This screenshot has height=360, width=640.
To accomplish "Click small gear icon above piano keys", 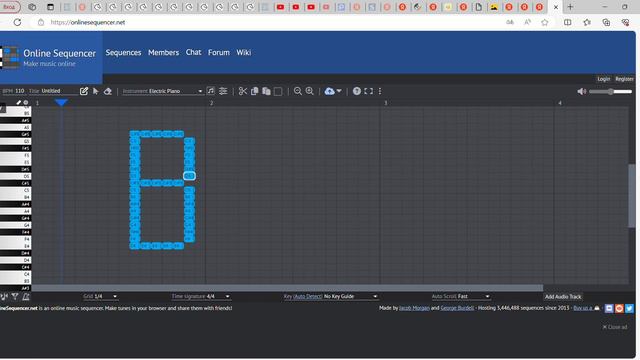I will point(26,102).
